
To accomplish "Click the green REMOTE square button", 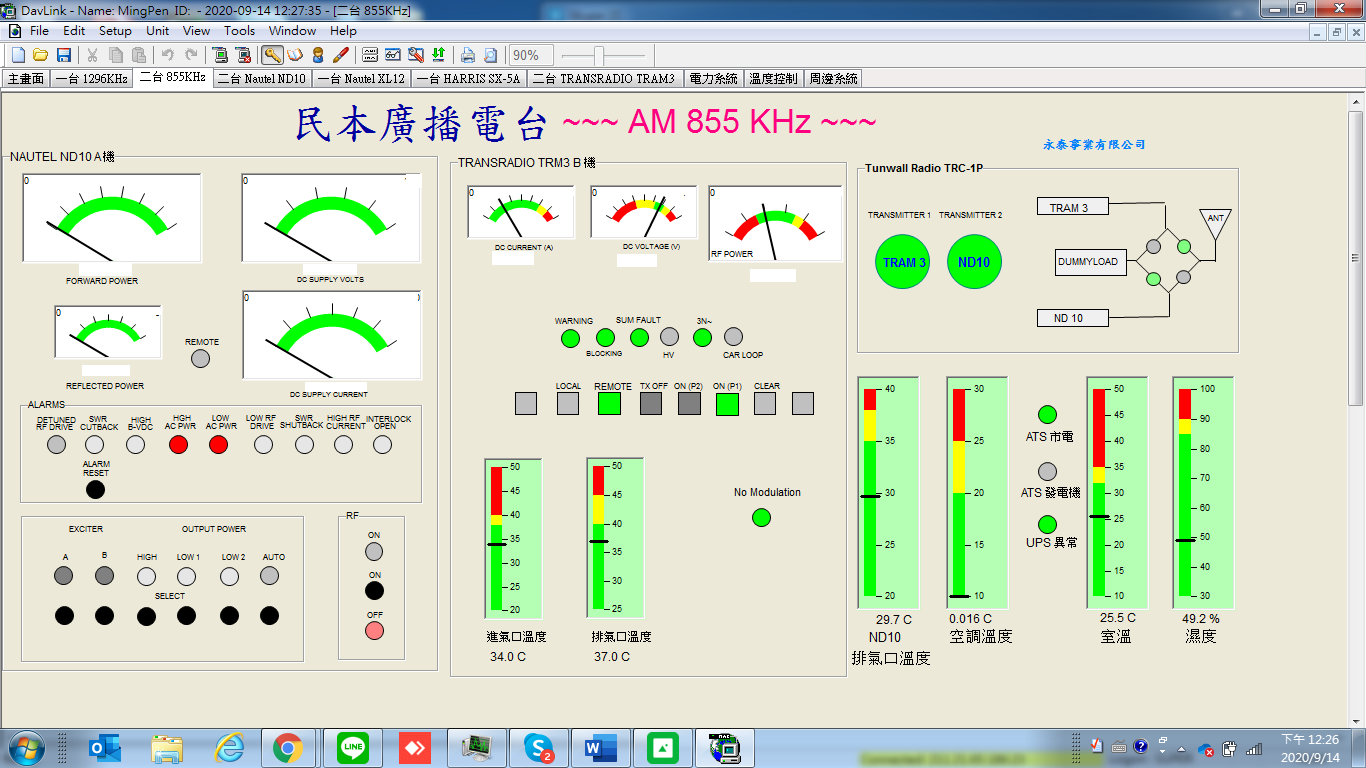I will pyautogui.click(x=609, y=403).
